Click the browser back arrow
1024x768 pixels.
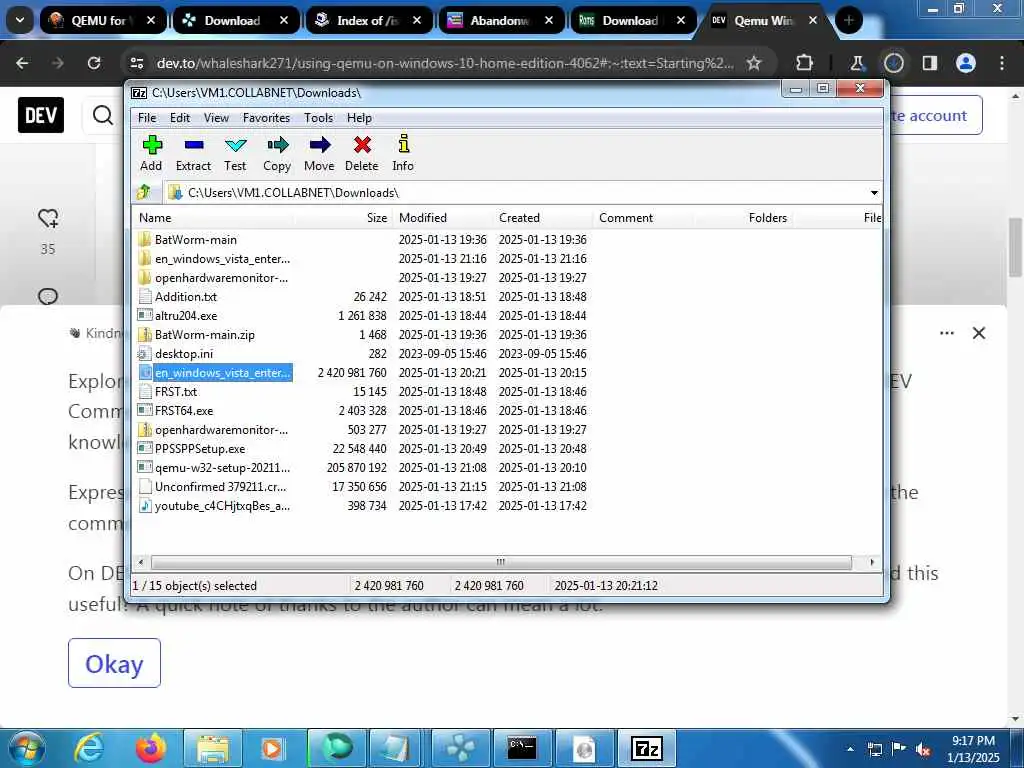coord(22,63)
